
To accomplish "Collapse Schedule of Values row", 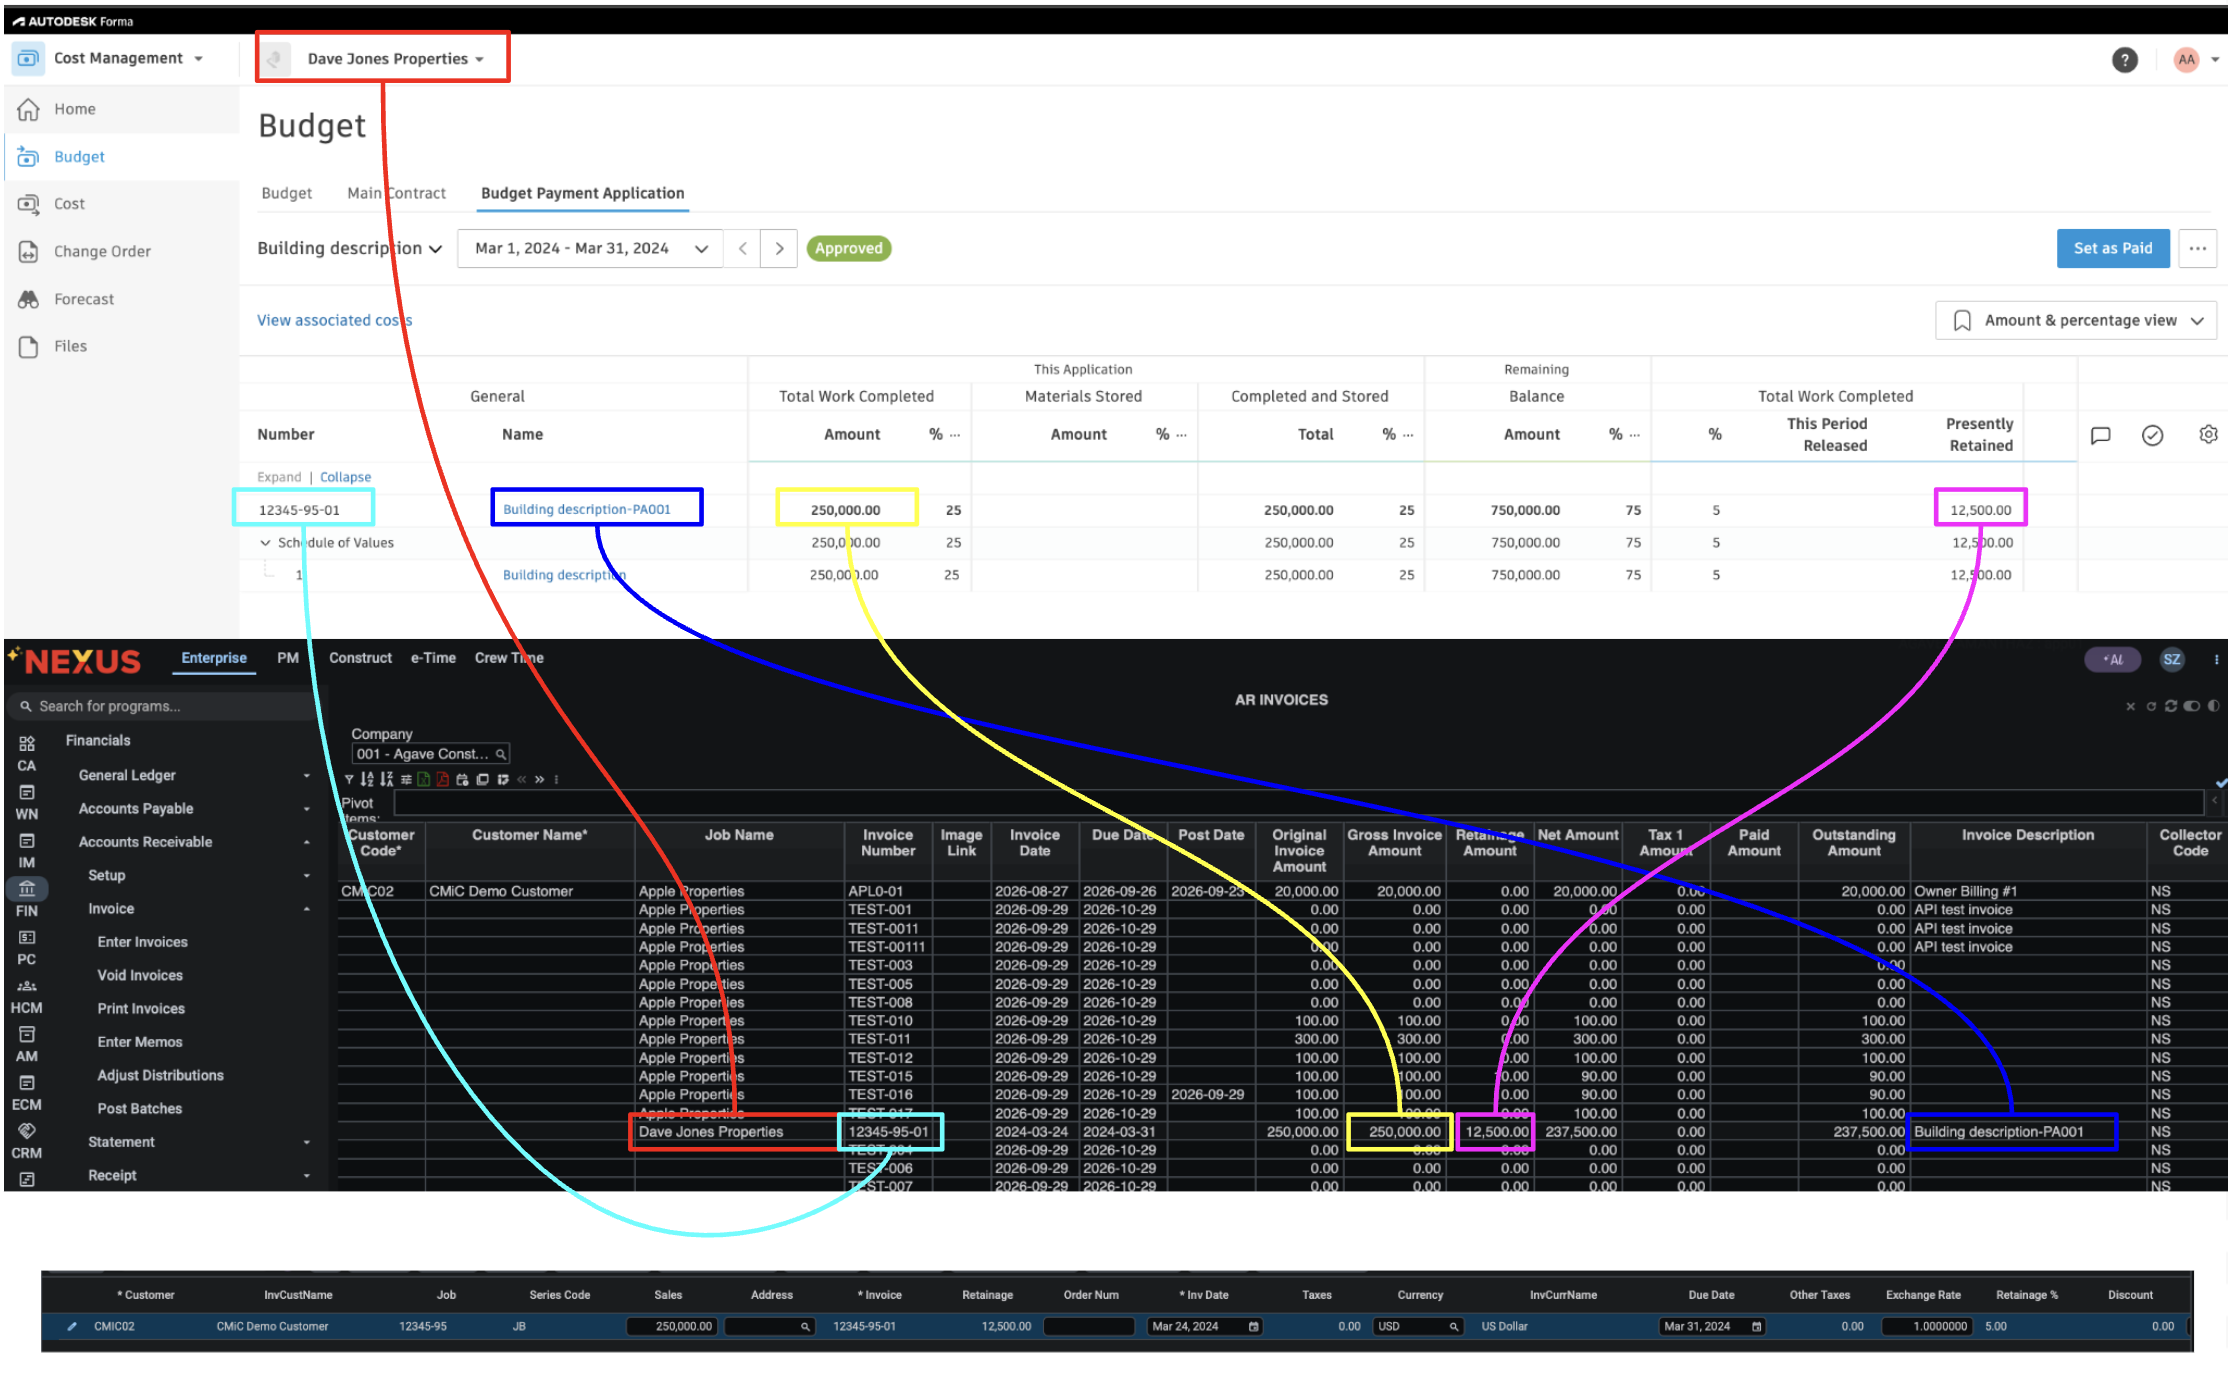I will coord(265,543).
